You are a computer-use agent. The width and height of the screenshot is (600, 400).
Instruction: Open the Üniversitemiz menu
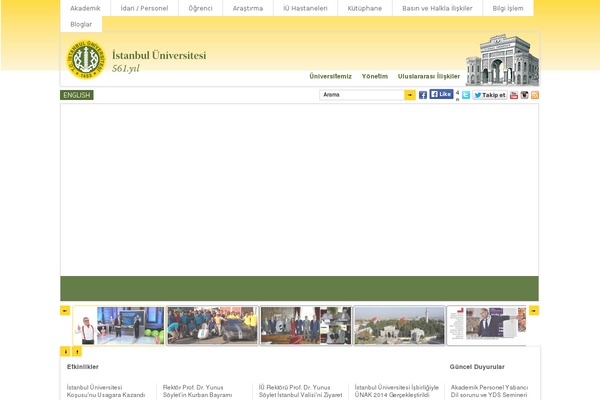pos(330,76)
